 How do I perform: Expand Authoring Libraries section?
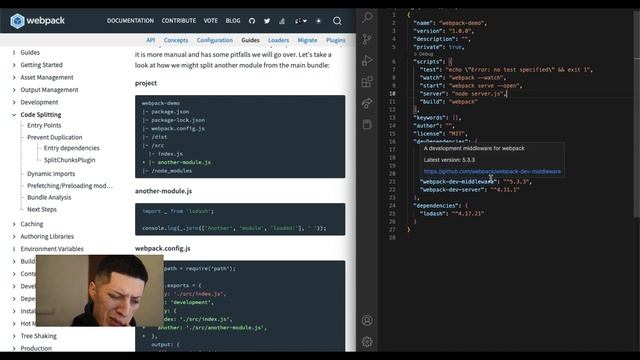(14, 237)
